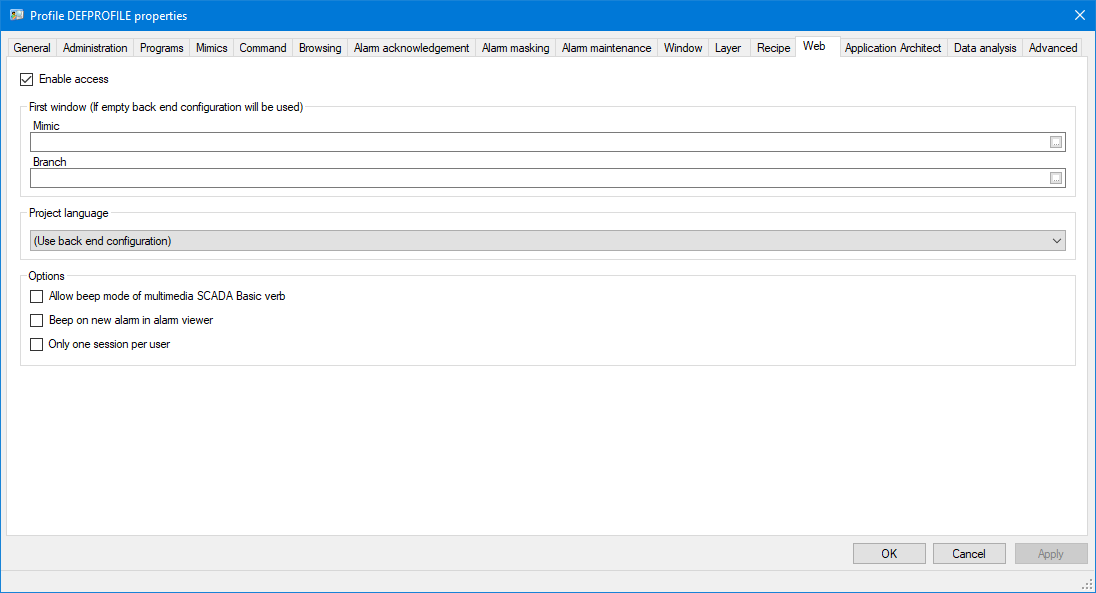
Task: Open the Alarm masking tab
Action: pos(515,48)
